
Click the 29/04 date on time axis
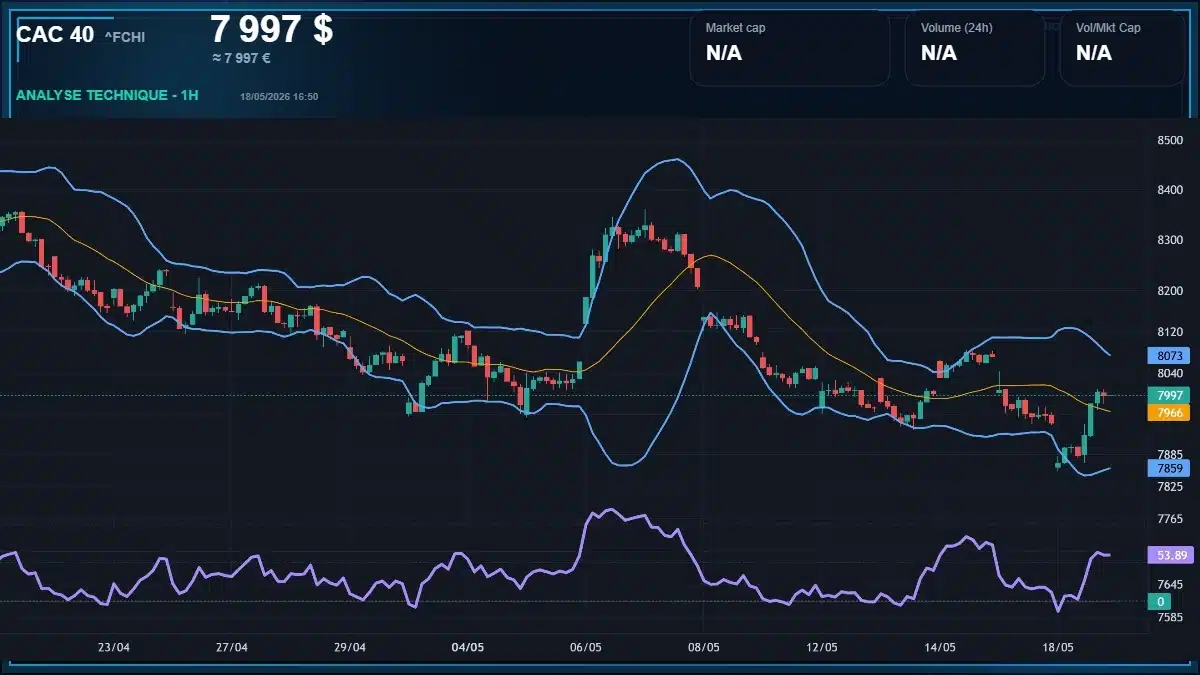tap(349, 647)
